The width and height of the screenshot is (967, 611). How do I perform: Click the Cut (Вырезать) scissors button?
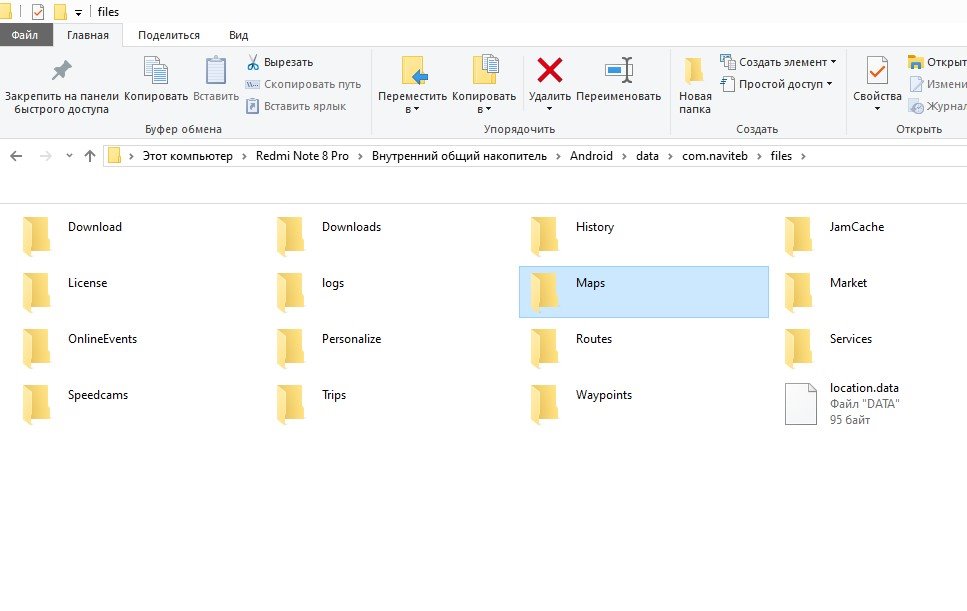point(280,62)
